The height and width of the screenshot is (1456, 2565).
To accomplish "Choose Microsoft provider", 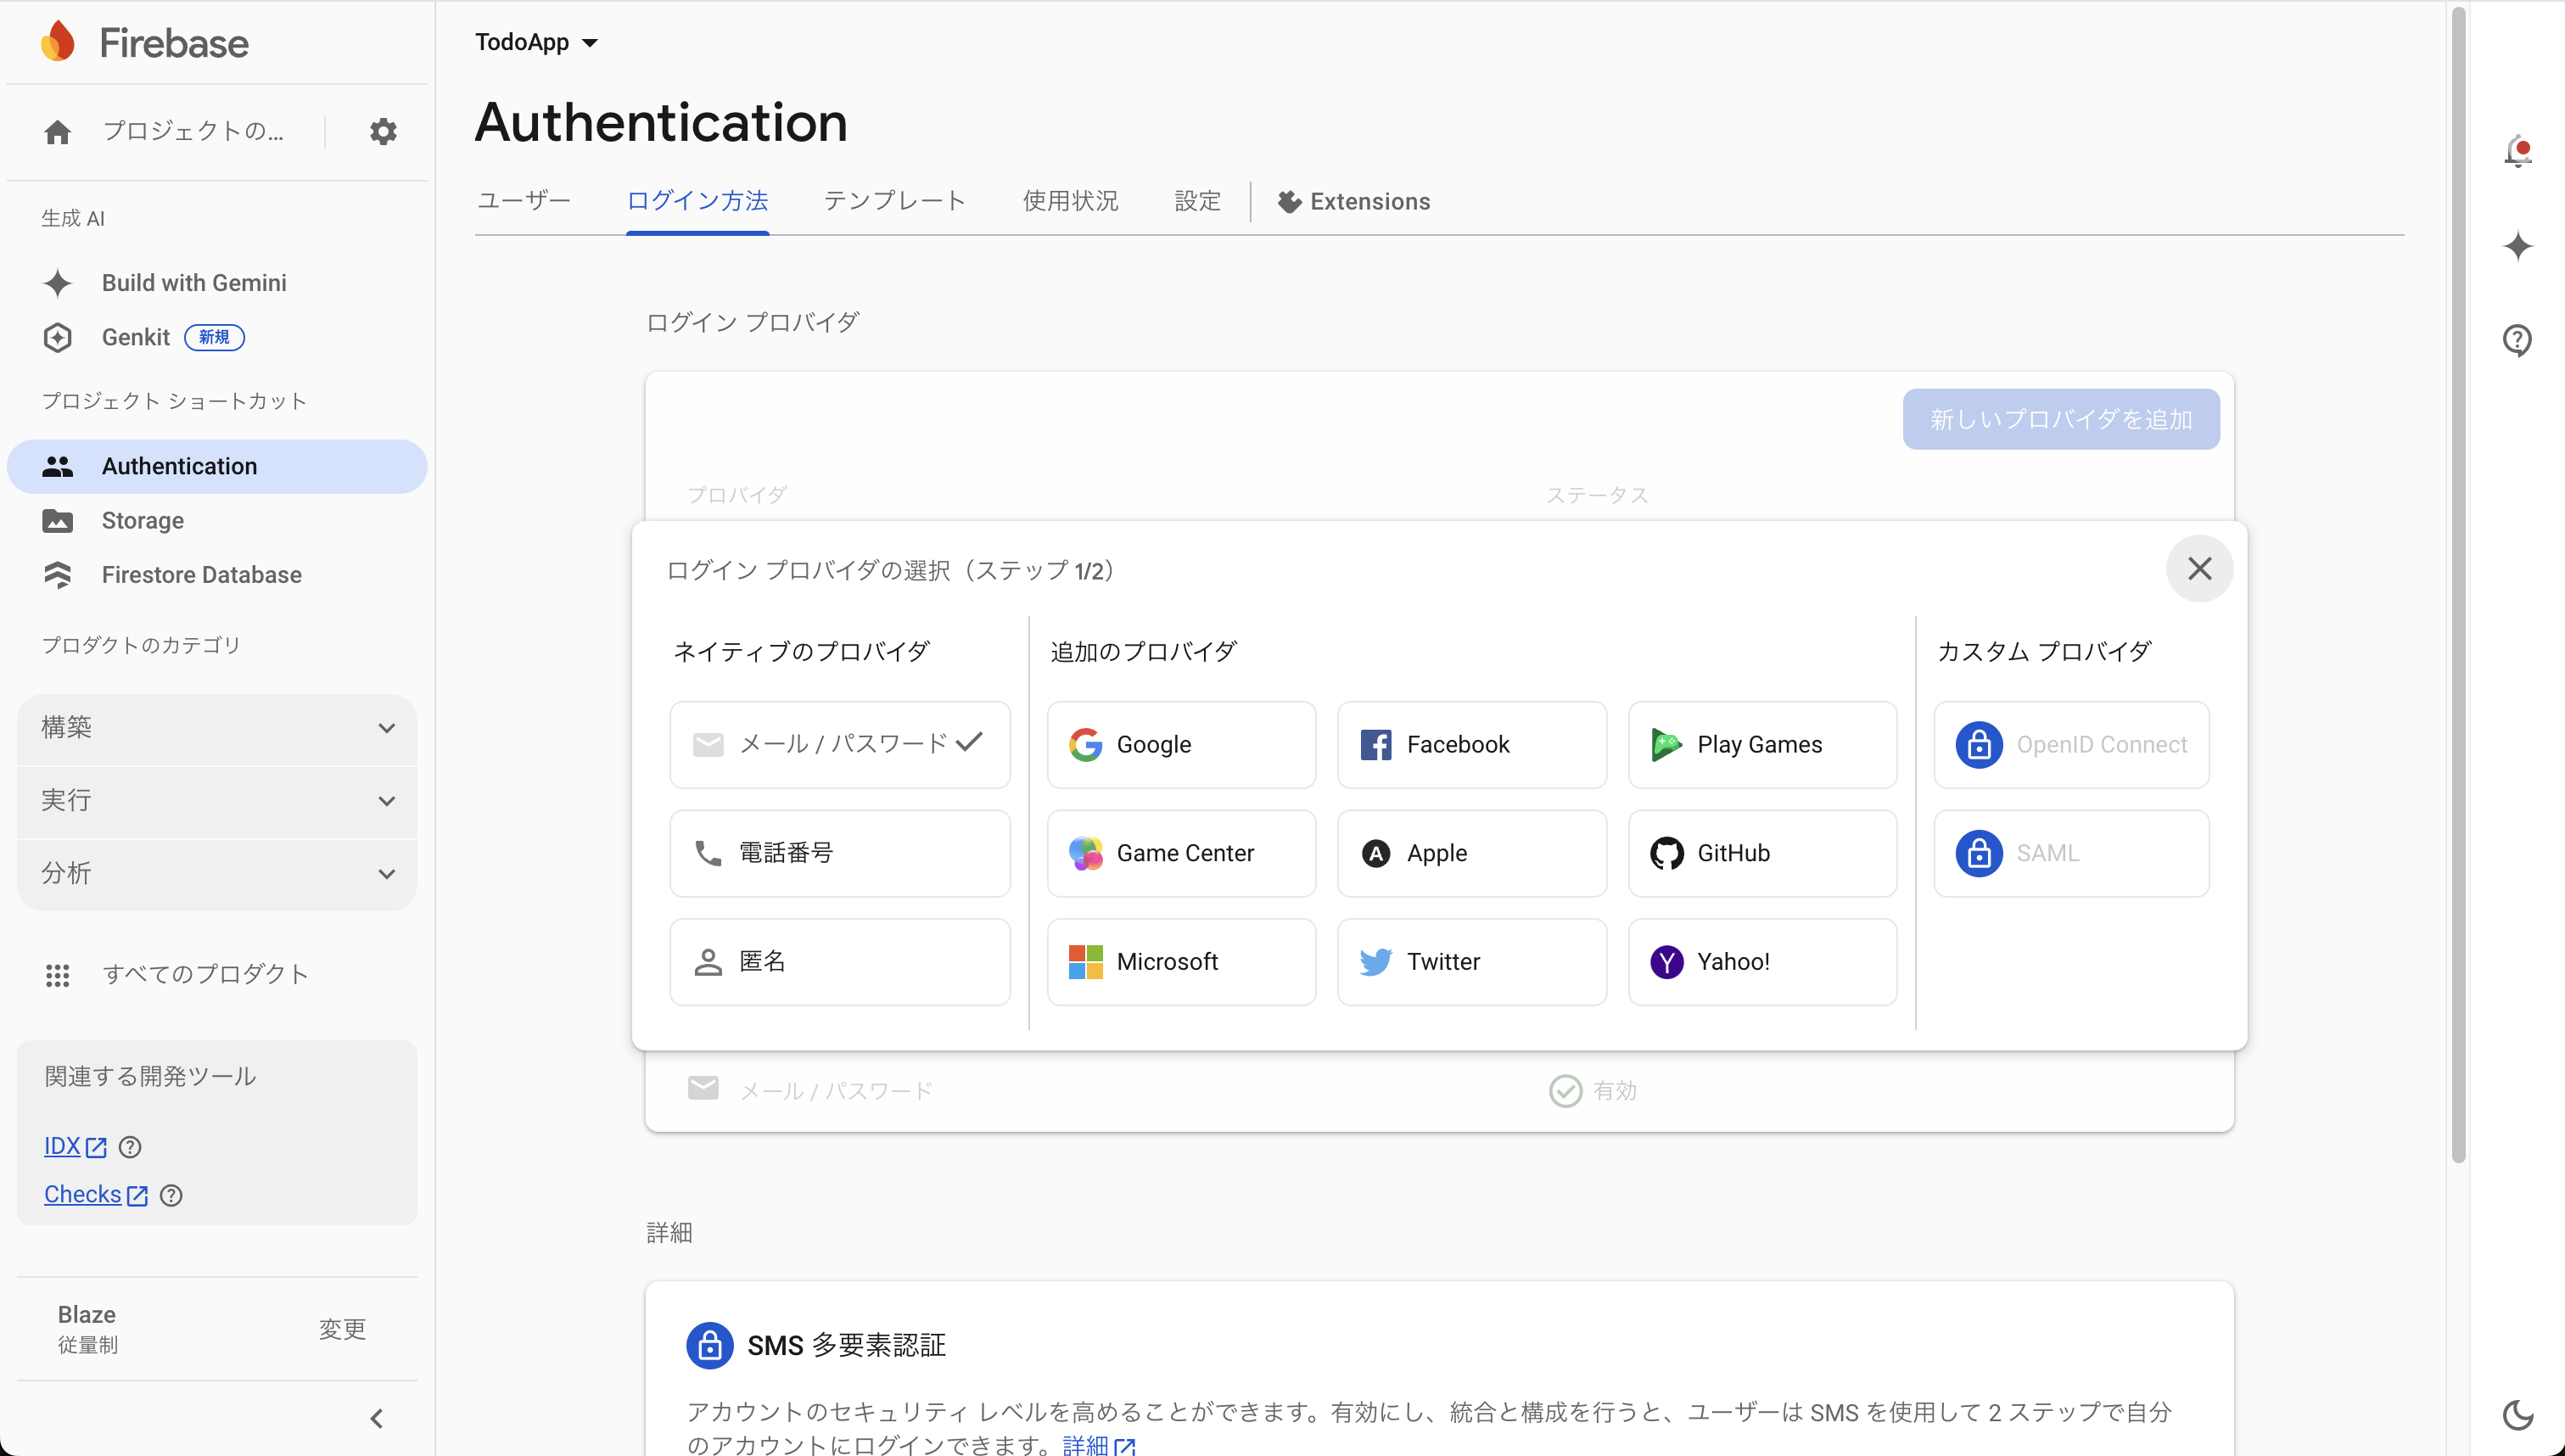I will point(1181,962).
